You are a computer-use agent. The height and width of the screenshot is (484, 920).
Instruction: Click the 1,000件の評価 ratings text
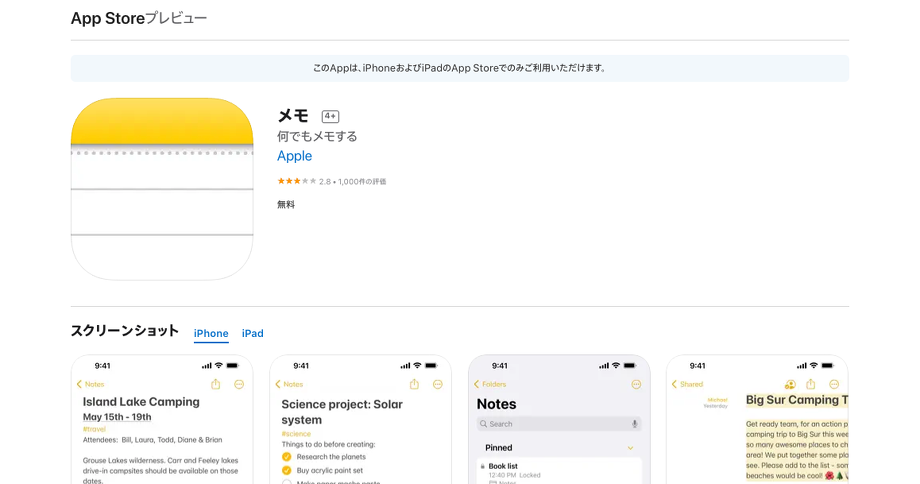[362, 182]
